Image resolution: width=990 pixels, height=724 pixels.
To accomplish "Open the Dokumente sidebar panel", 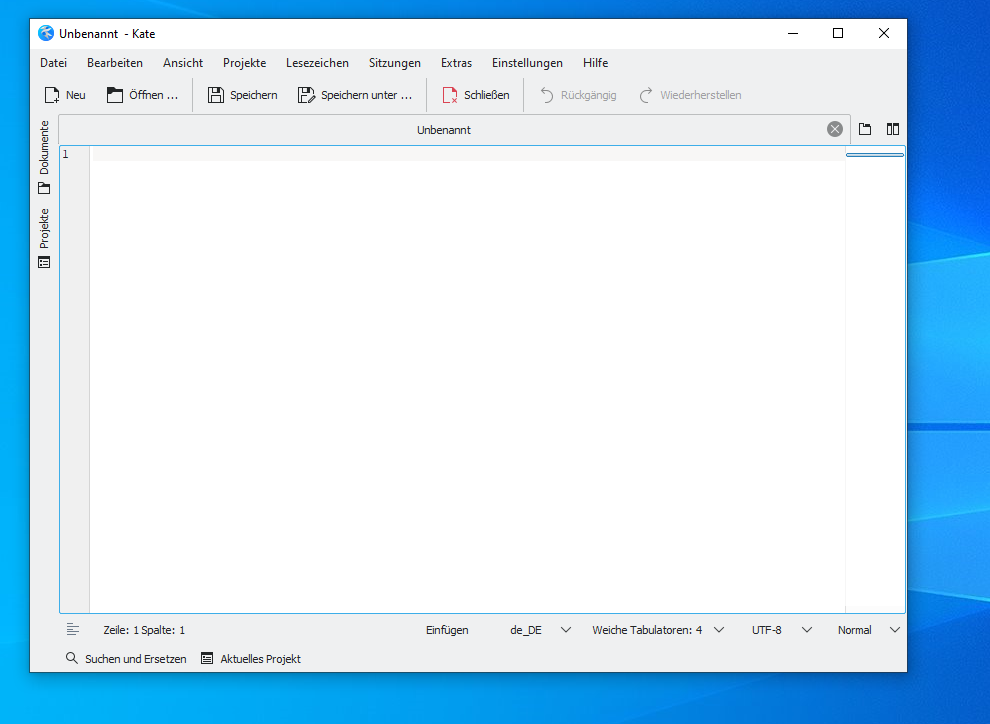I will (44, 157).
